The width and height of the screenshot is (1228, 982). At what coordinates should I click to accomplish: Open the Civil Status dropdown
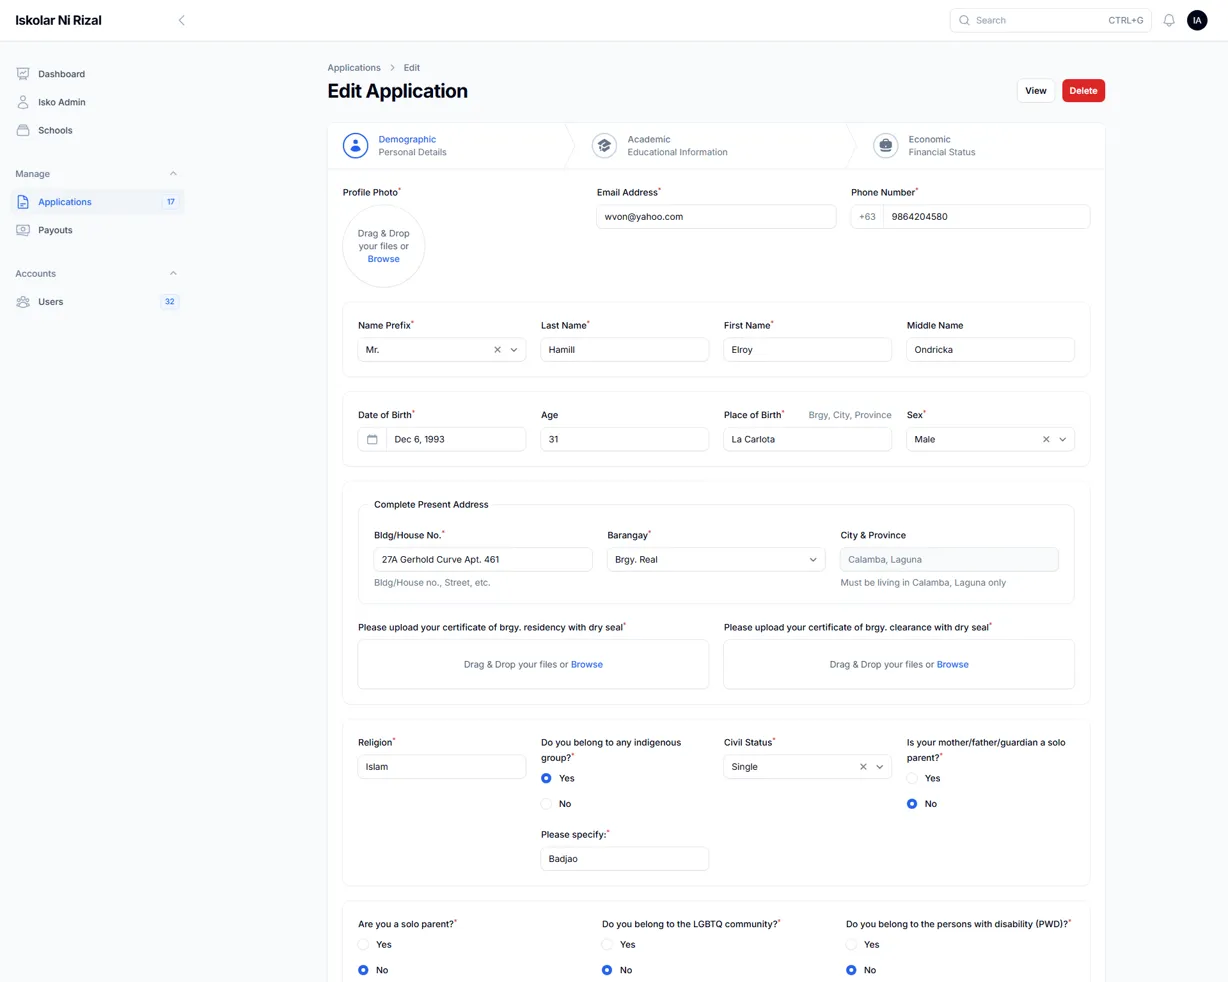(x=880, y=767)
